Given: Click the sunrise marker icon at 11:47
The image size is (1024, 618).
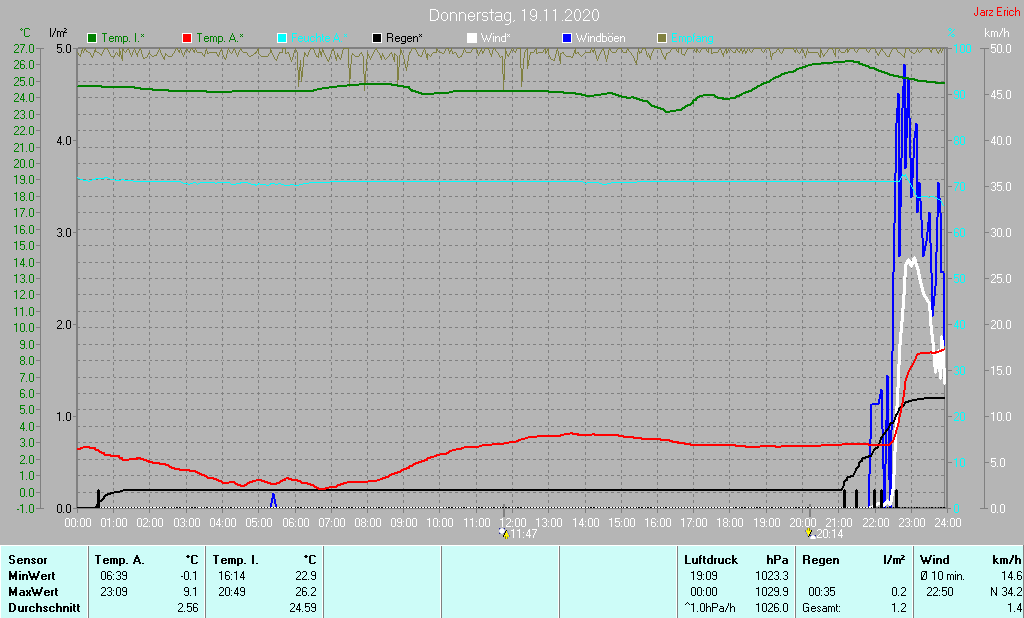Looking at the screenshot, I should [504, 534].
